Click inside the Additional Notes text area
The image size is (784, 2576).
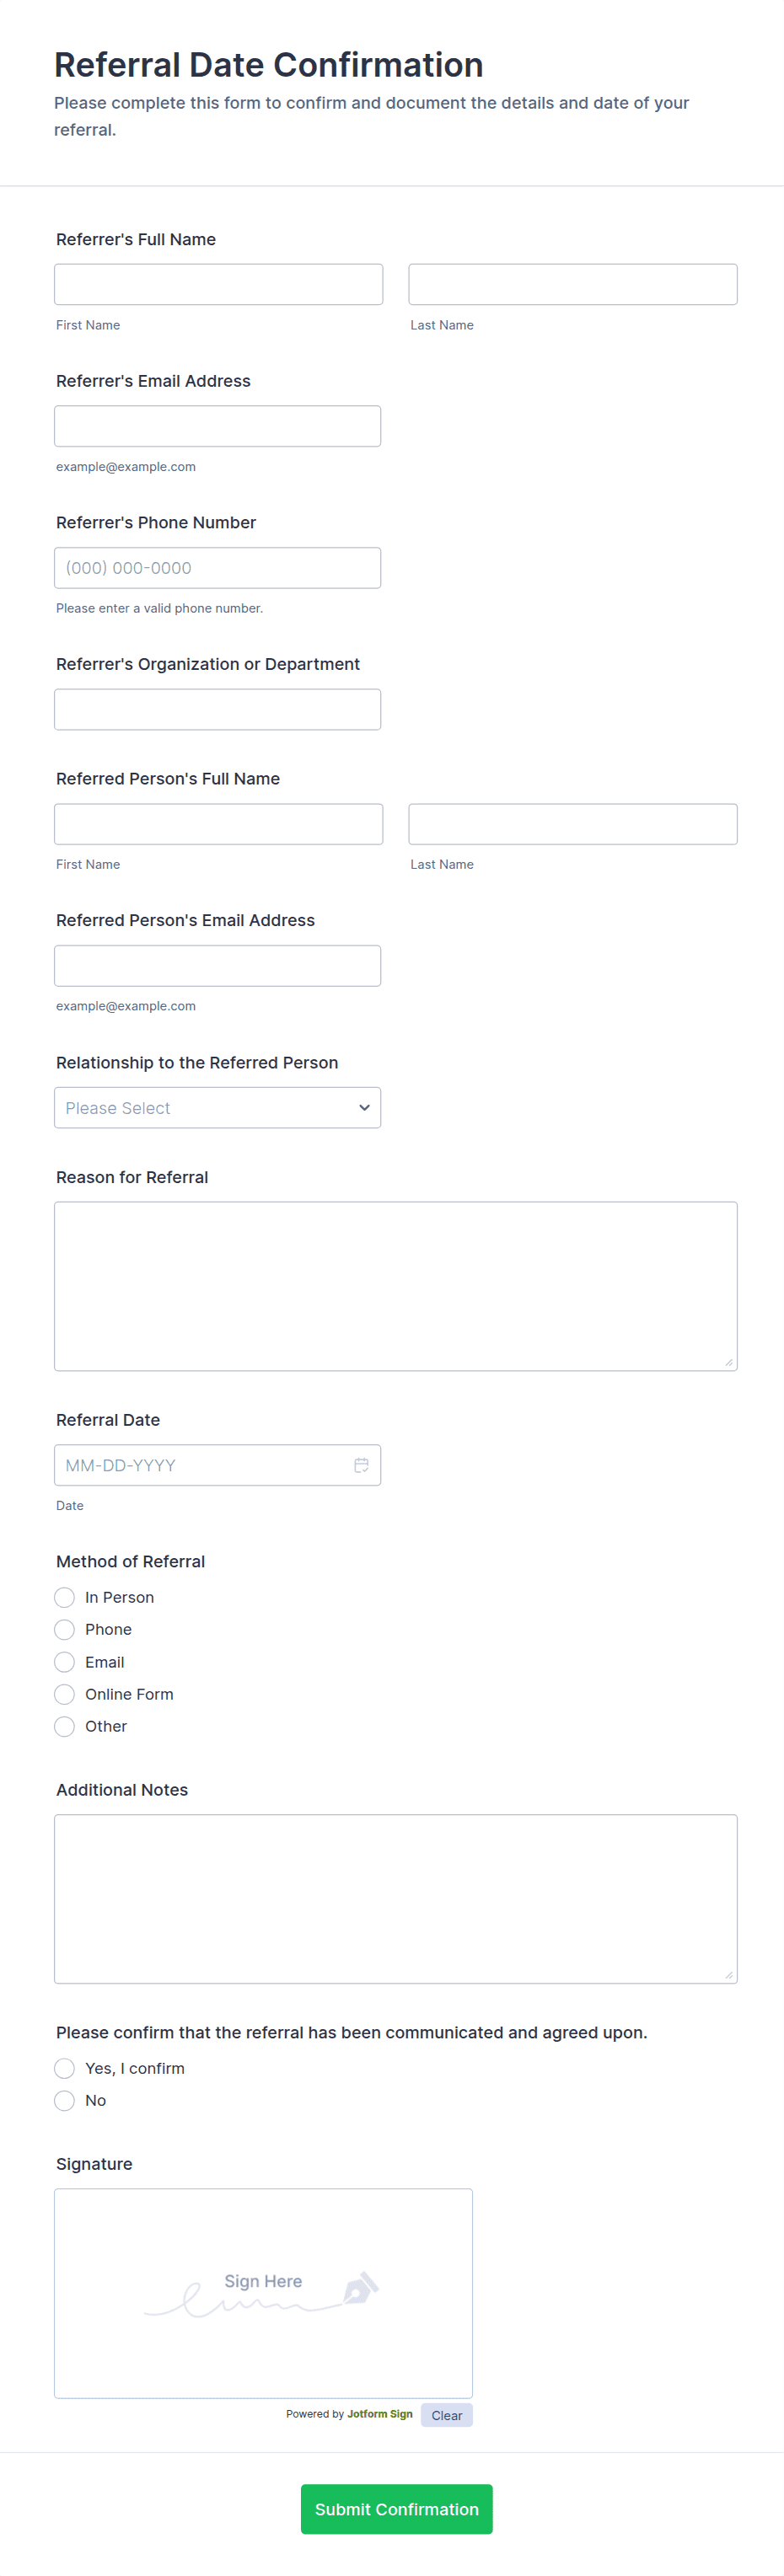[x=395, y=1898]
